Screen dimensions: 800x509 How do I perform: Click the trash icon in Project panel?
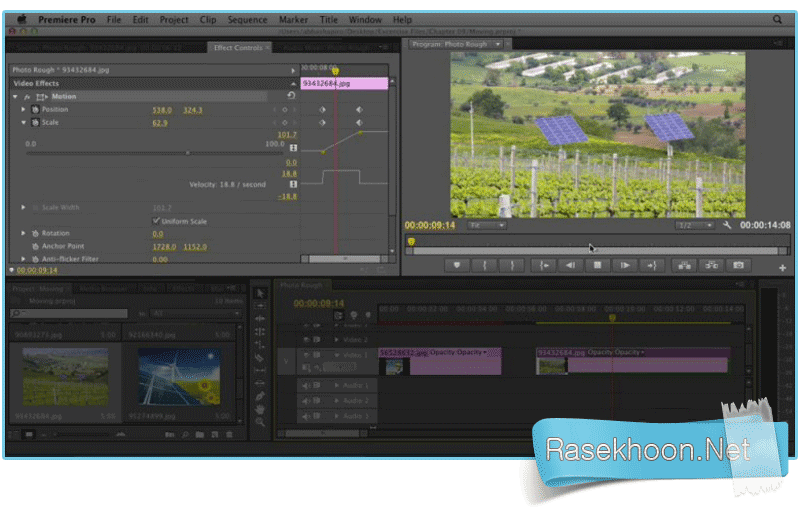point(230,435)
